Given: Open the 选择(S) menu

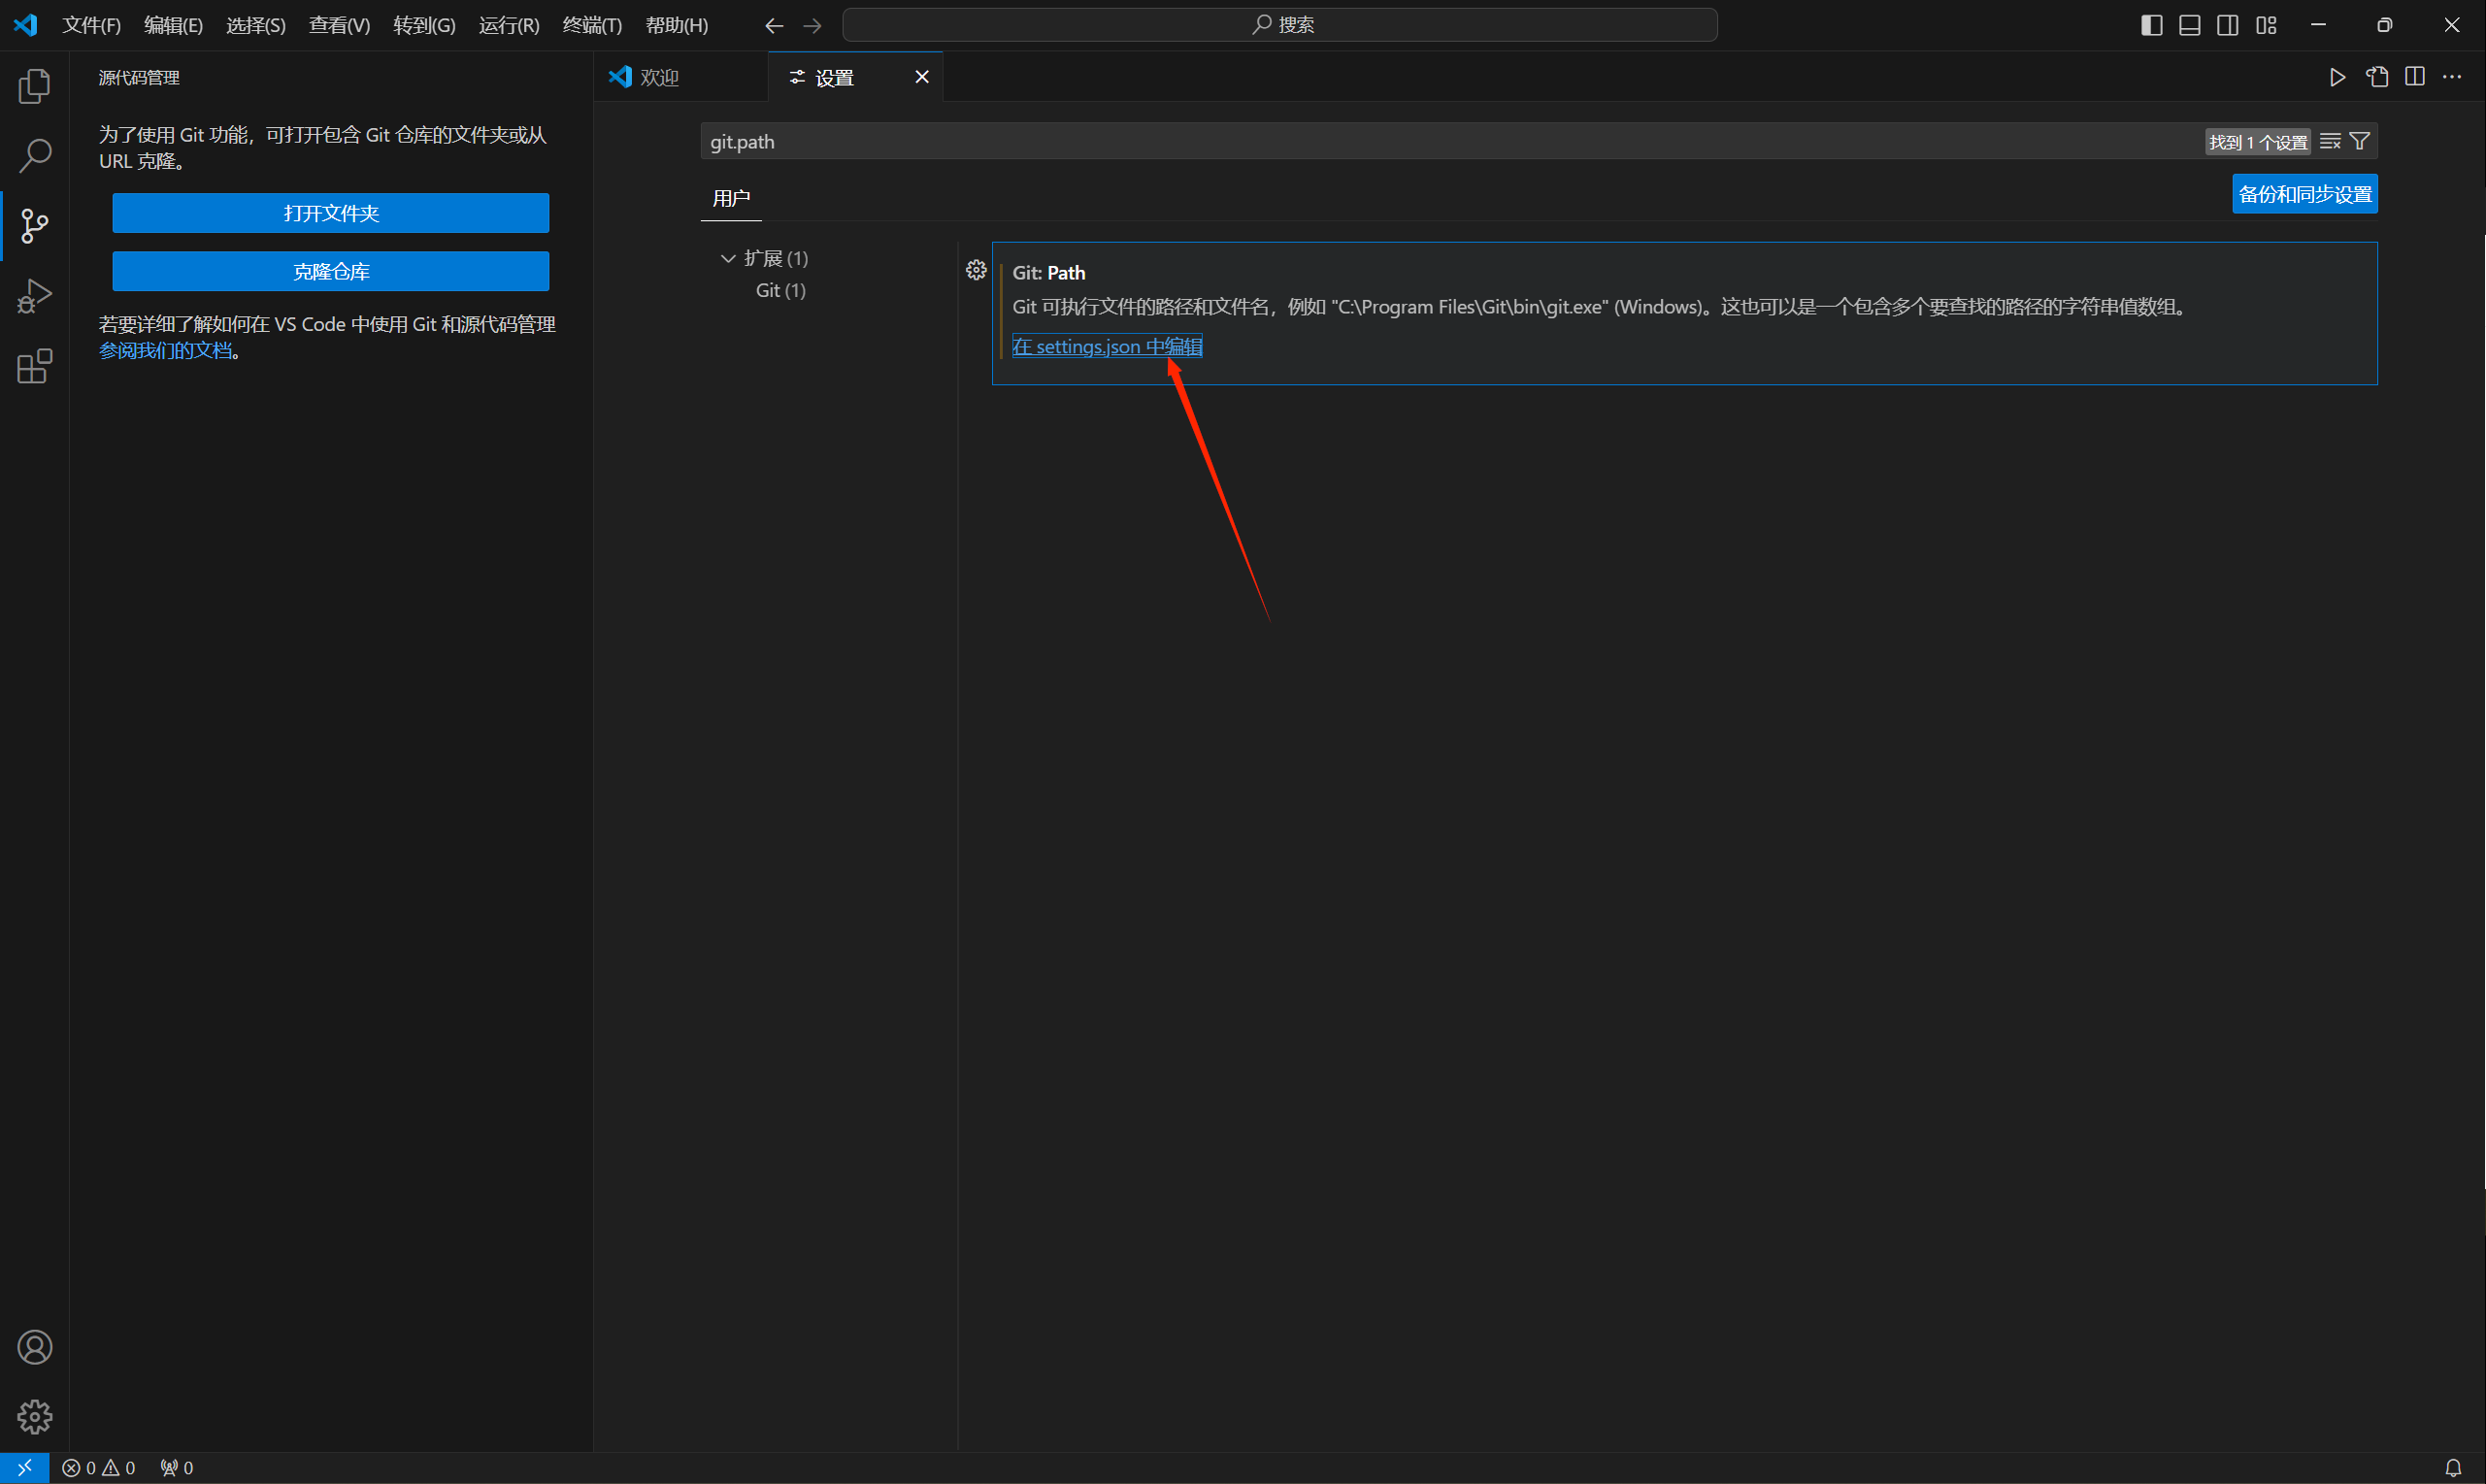Looking at the screenshot, I should (256, 25).
